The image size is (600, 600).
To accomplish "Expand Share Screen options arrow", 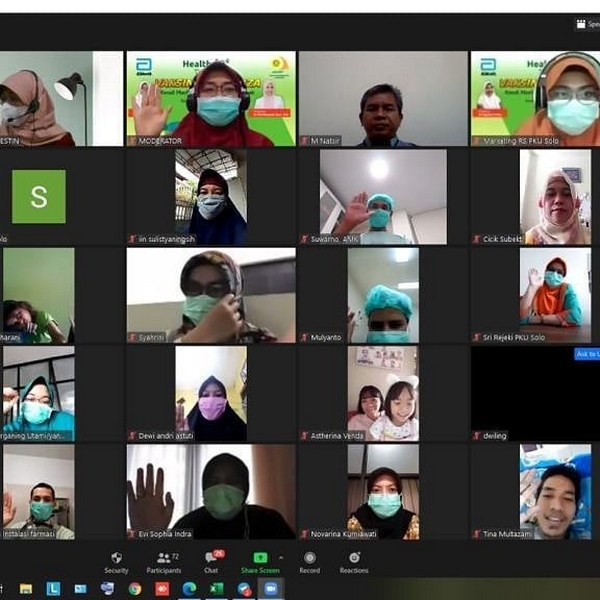I will (281, 557).
